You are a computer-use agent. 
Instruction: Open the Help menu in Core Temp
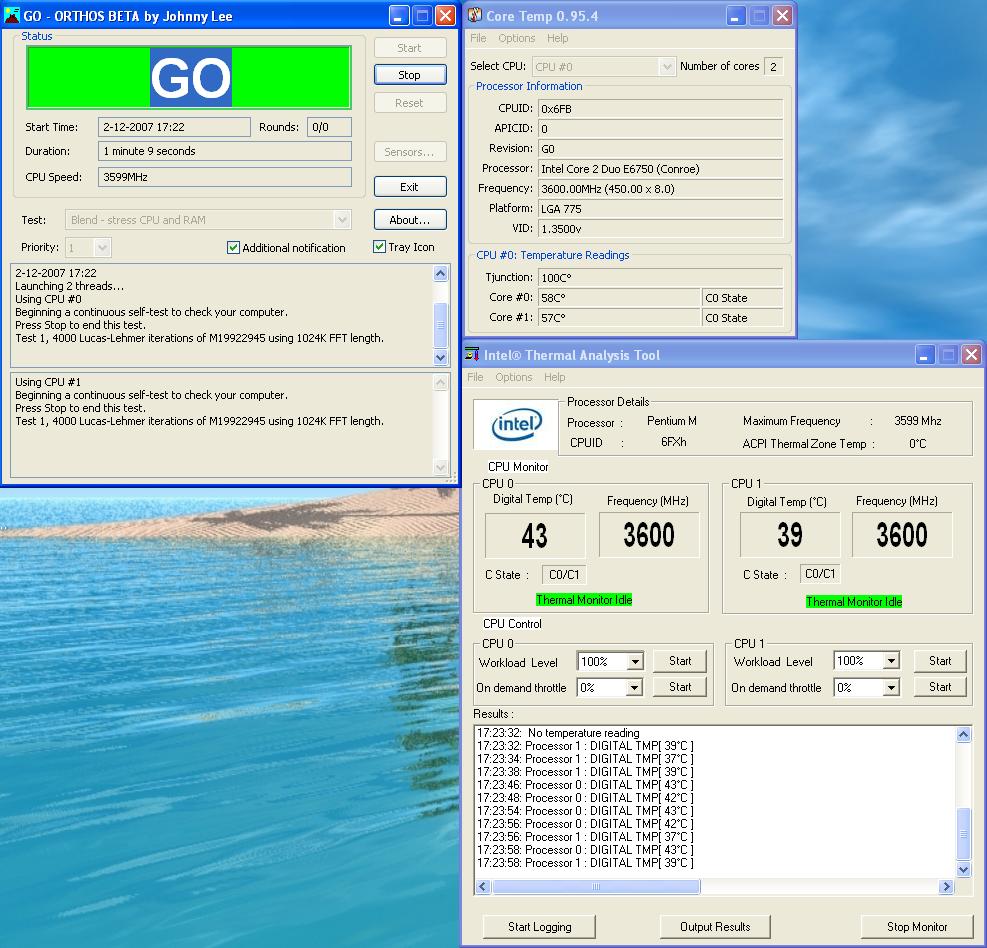[x=558, y=38]
